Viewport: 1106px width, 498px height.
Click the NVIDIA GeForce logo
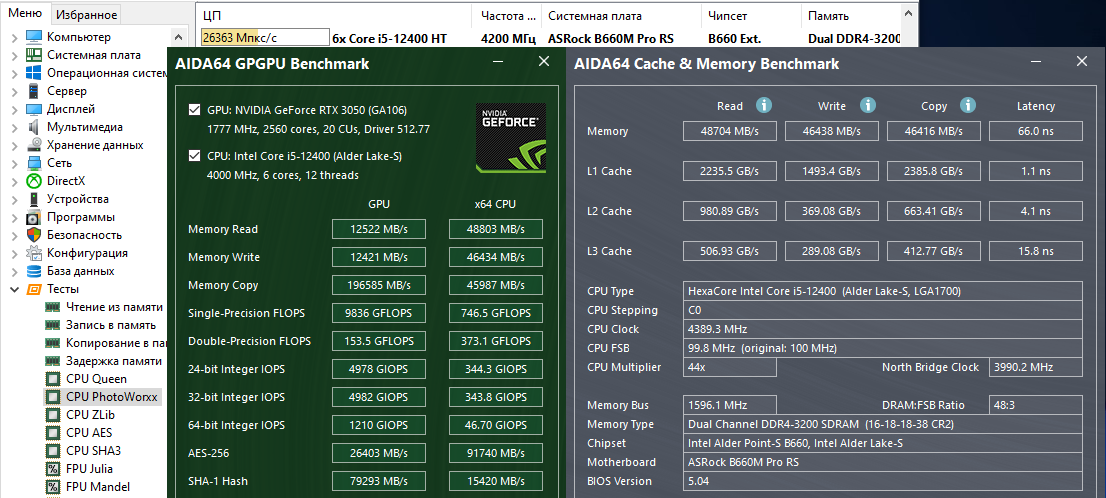[x=511, y=138]
